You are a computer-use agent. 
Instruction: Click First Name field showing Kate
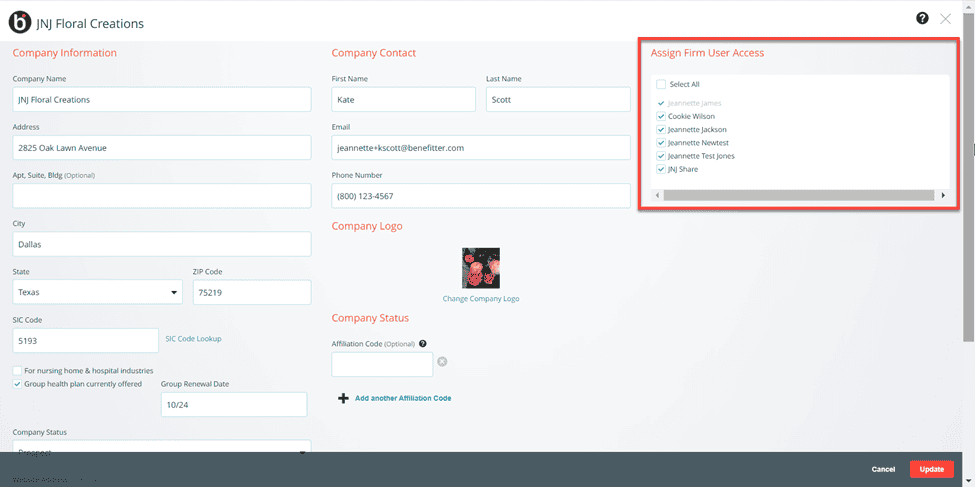404,100
